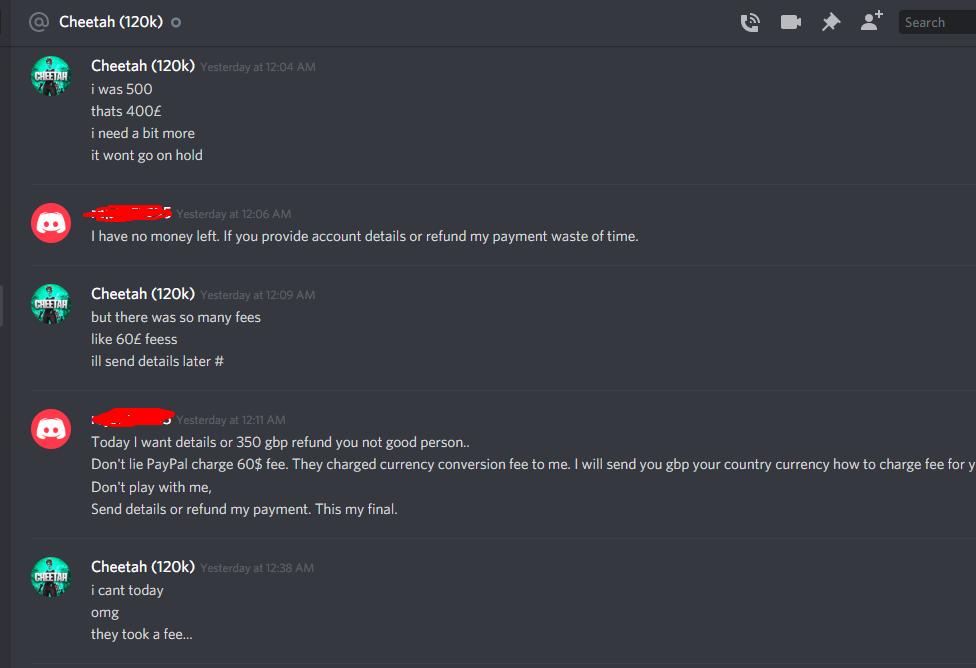The height and width of the screenshot is (668, 976).
Task: Start a video call
Action: point(791,22)
